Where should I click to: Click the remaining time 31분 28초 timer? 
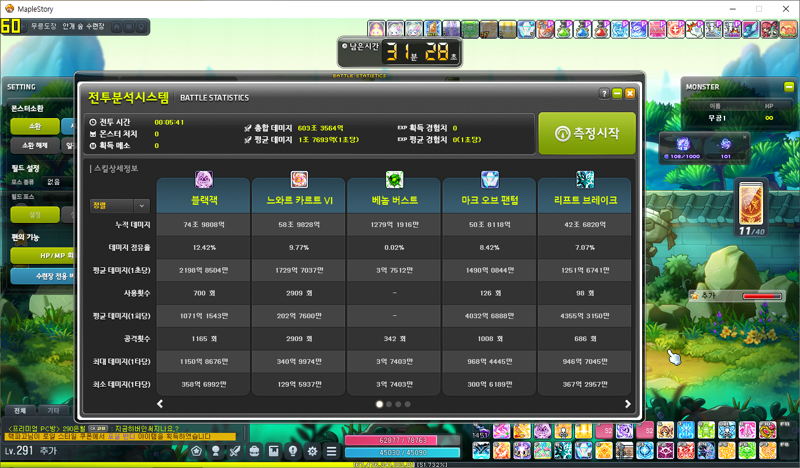click(400, 52)
